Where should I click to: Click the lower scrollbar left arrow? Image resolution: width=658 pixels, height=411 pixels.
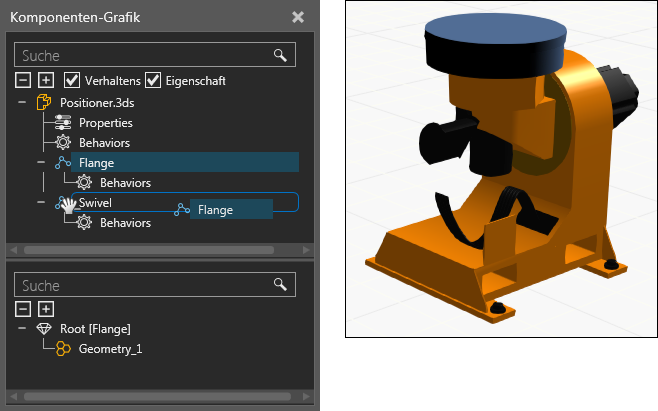[13, 396]
